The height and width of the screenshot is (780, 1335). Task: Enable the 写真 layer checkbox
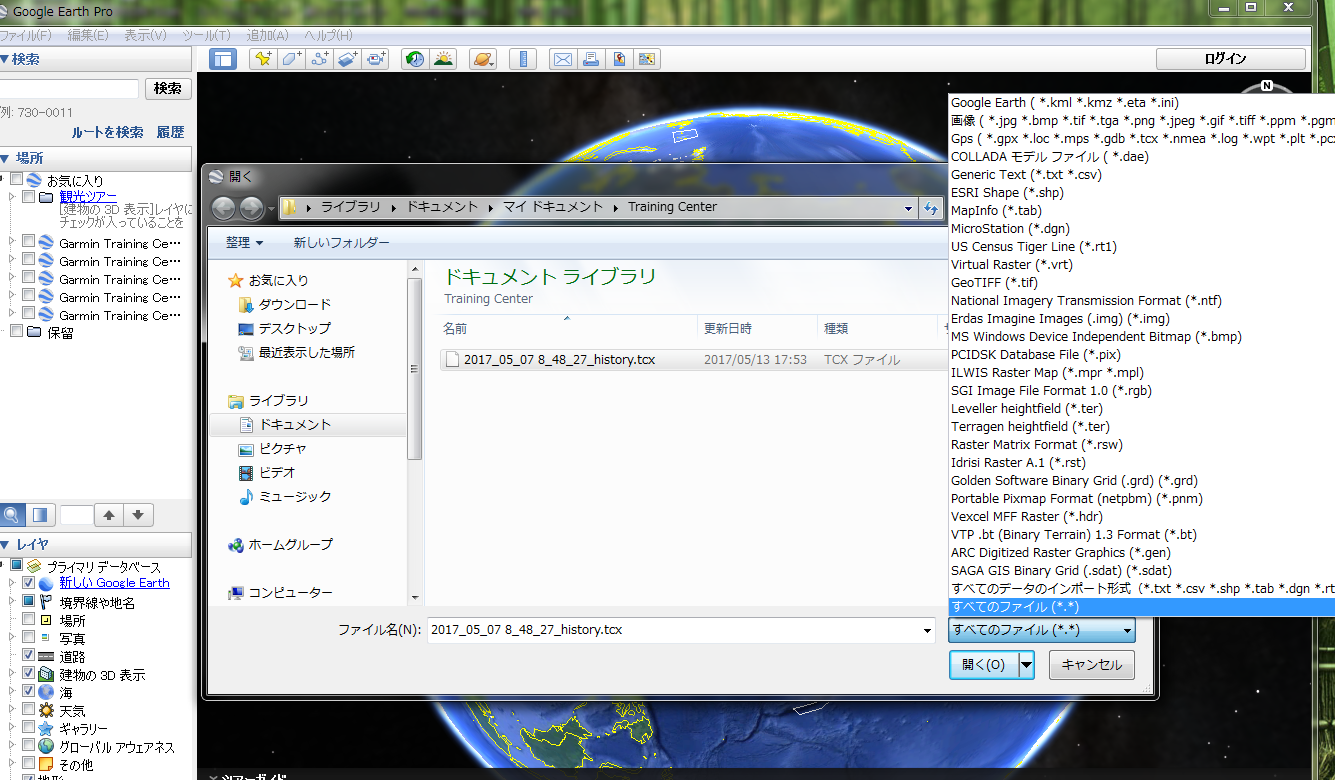28,638
